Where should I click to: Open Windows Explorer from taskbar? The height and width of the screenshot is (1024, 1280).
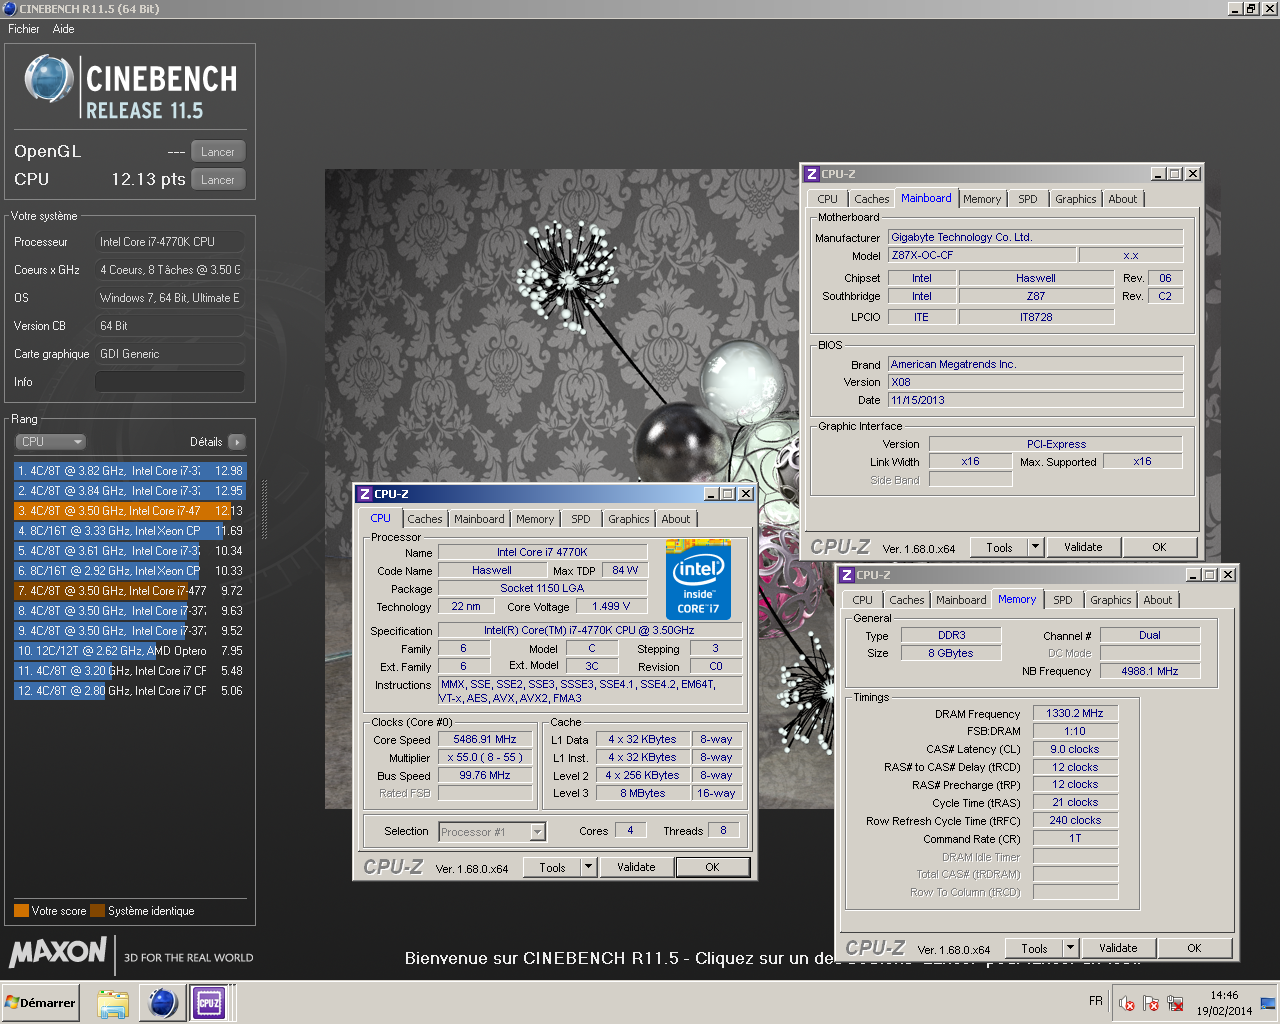pos(113,1003)
